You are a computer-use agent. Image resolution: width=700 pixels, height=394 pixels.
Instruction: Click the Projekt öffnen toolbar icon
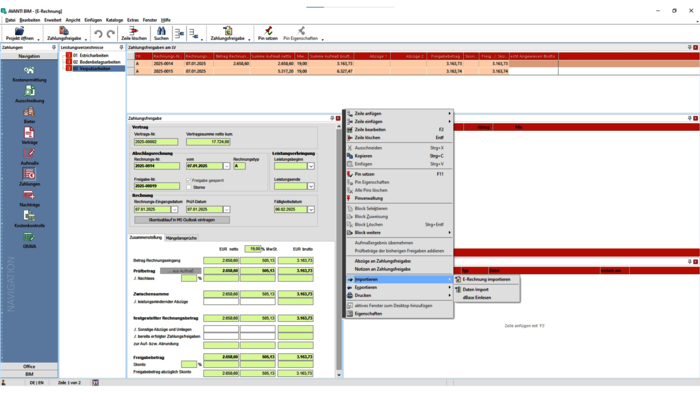pos(19,31)
